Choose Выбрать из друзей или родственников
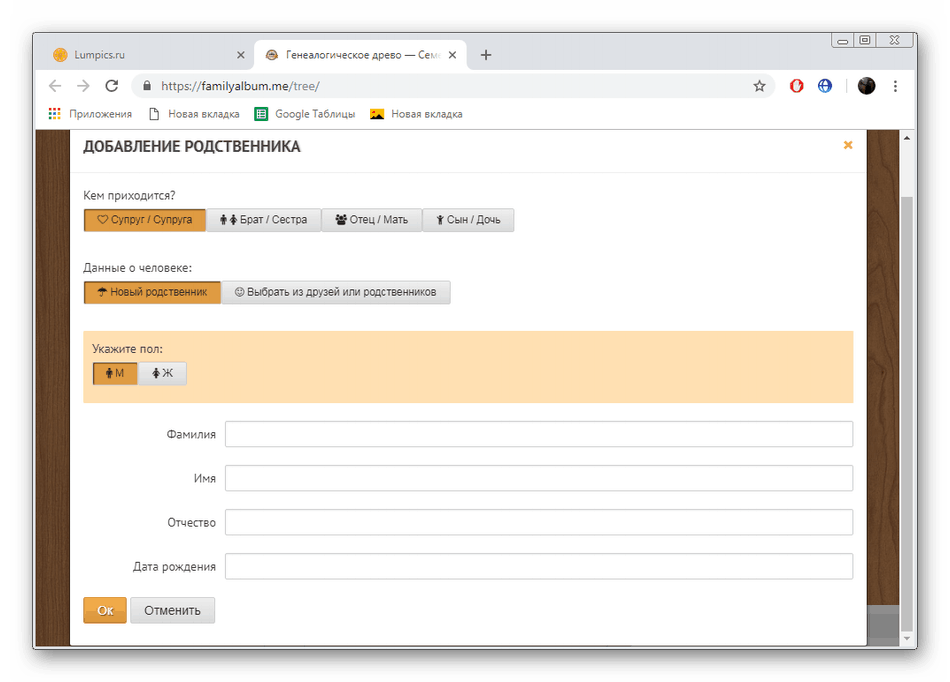This screenshot has width=950, height=682. (x=336, y=292)
